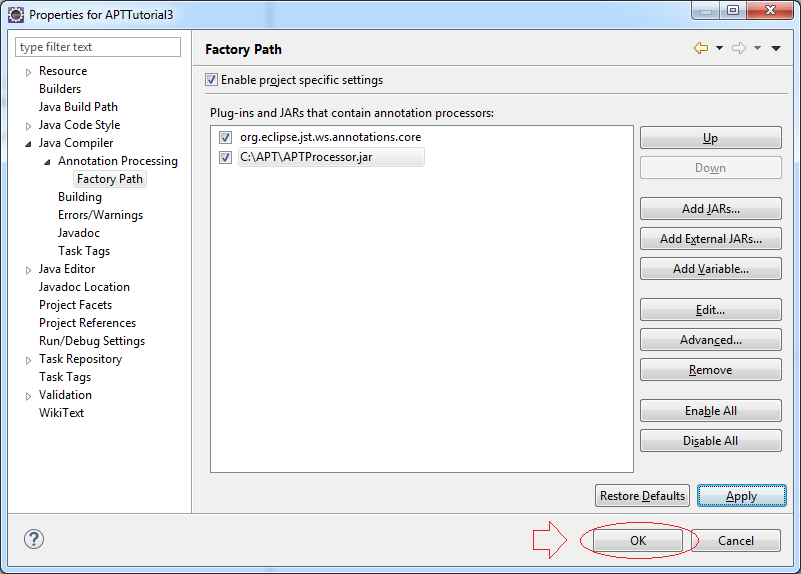
Task: Confirm the dialog with the OK button
Action: pyautogui.click(x=638, y=540)
